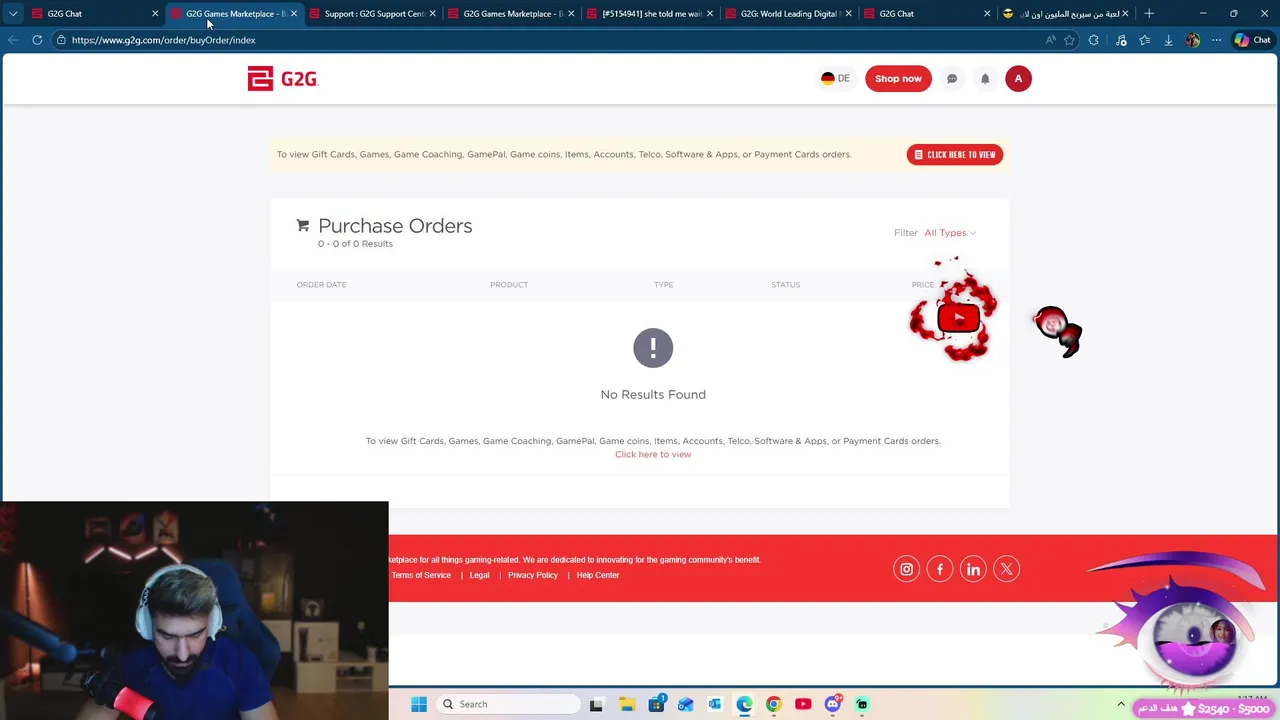
Task: Open the Copilot Chat button
Action: (x=1253, y=40)
